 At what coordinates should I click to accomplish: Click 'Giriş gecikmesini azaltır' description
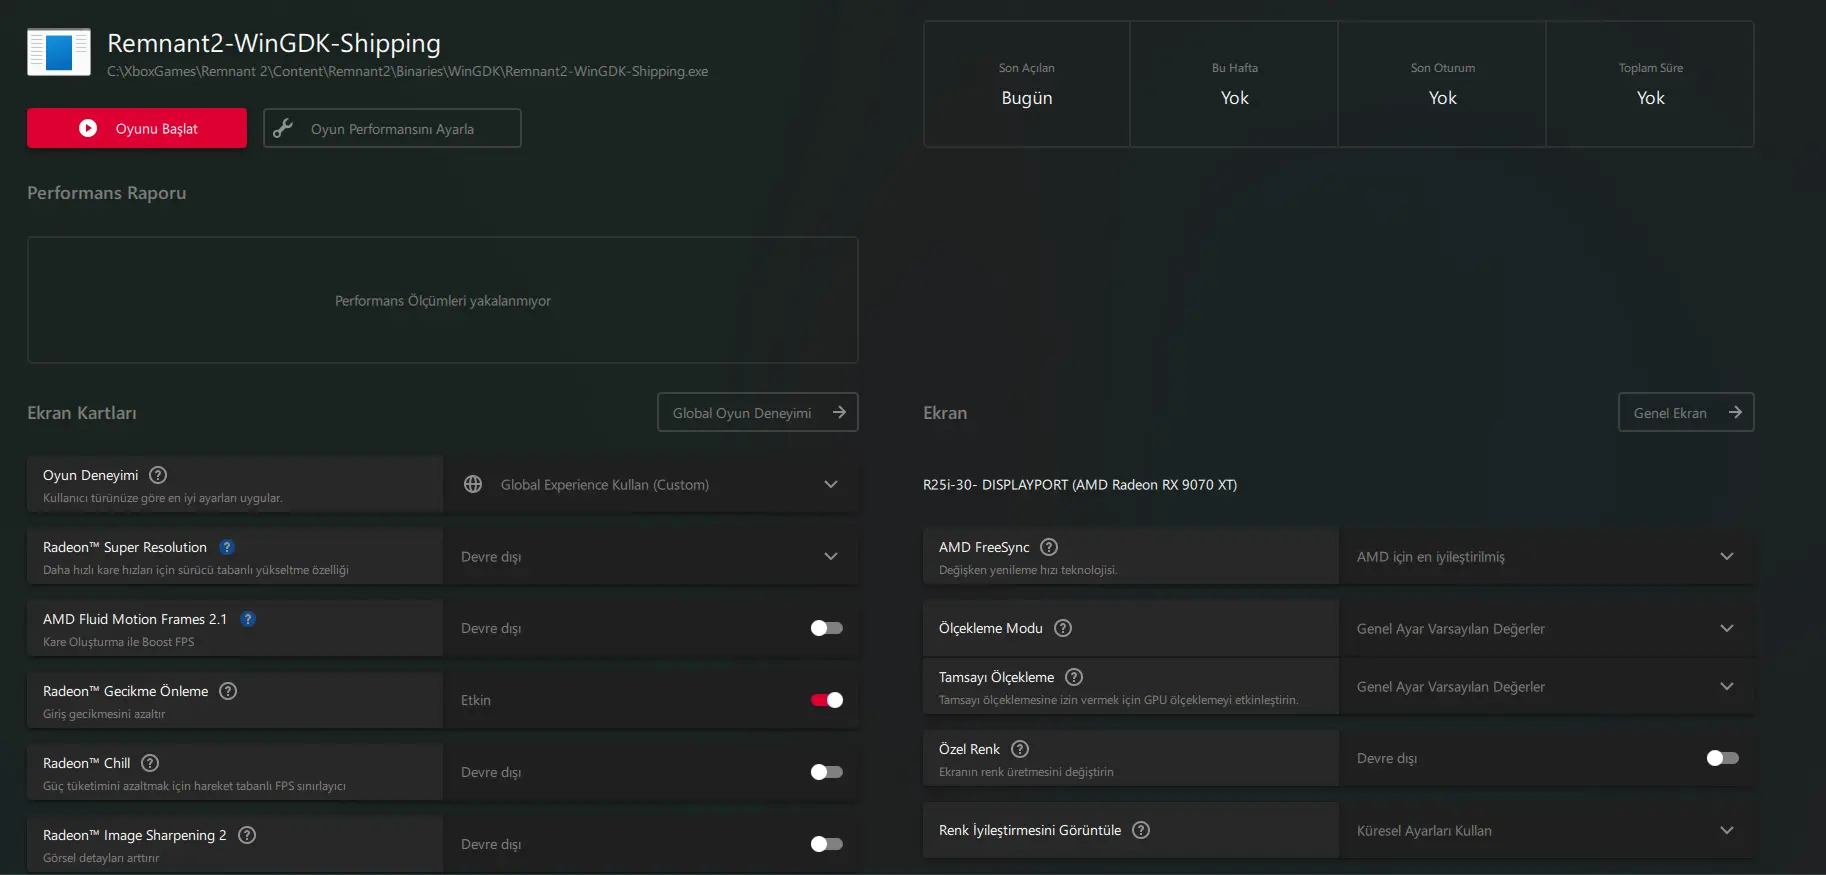(x=104, y=714)
